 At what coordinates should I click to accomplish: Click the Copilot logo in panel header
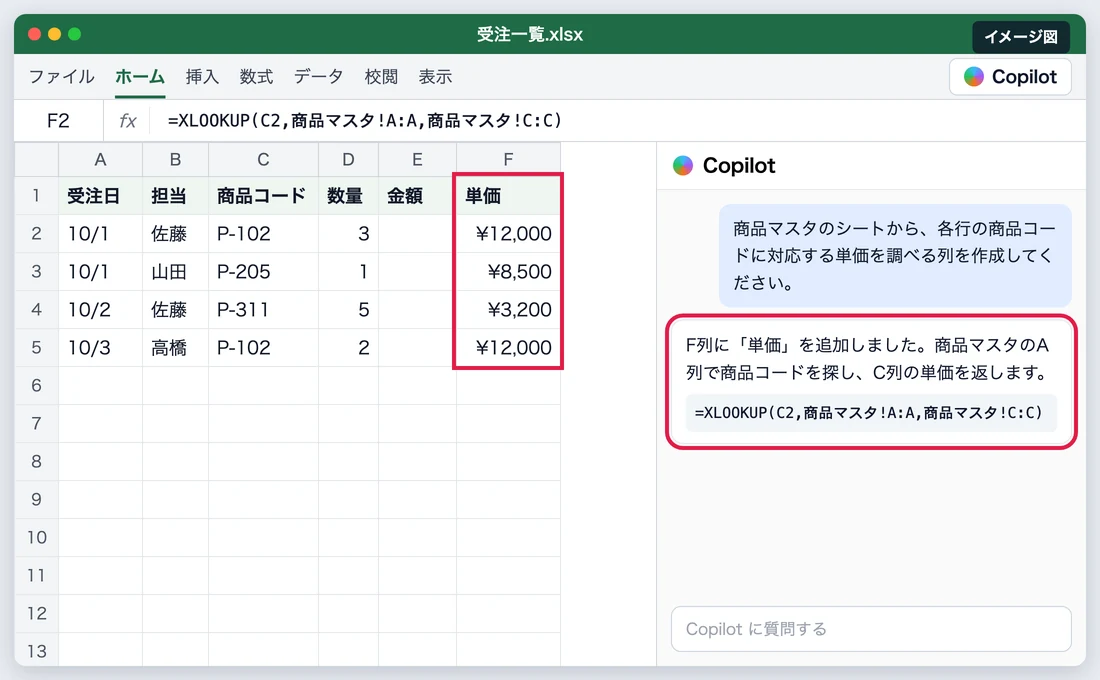click(x=683, y=166)
